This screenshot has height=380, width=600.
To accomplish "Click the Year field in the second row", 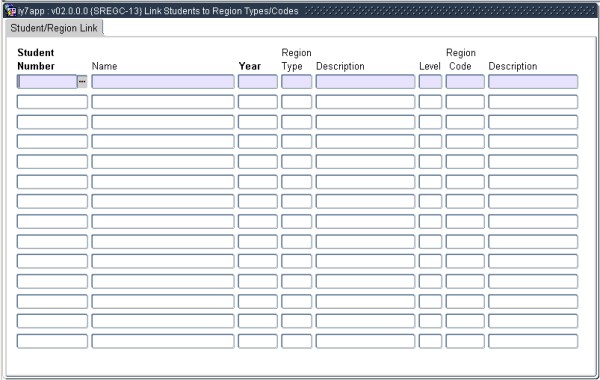I will pyautogui.click(x=258, y=102).
